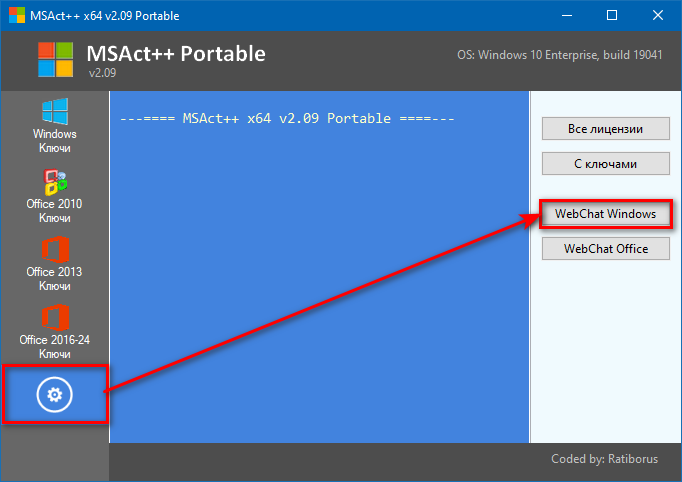Click the MSAct++ x64 v2.09 Portable console line

[x=287, y=118]
